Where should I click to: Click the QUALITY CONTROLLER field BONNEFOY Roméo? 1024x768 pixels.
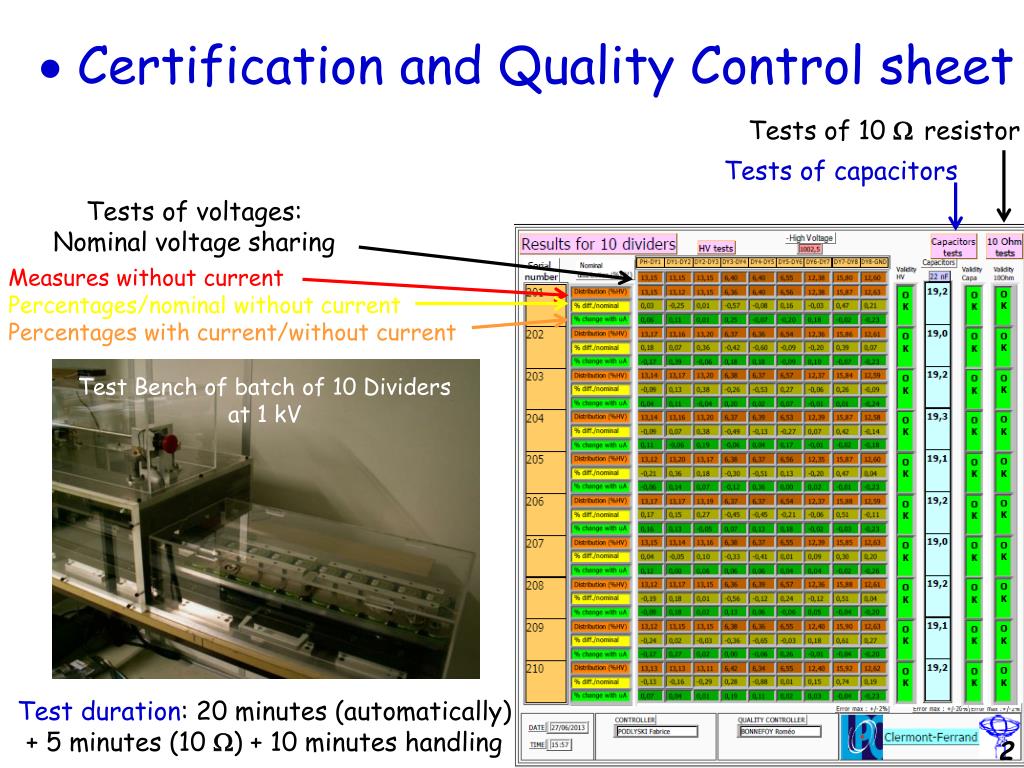point(780,731)
